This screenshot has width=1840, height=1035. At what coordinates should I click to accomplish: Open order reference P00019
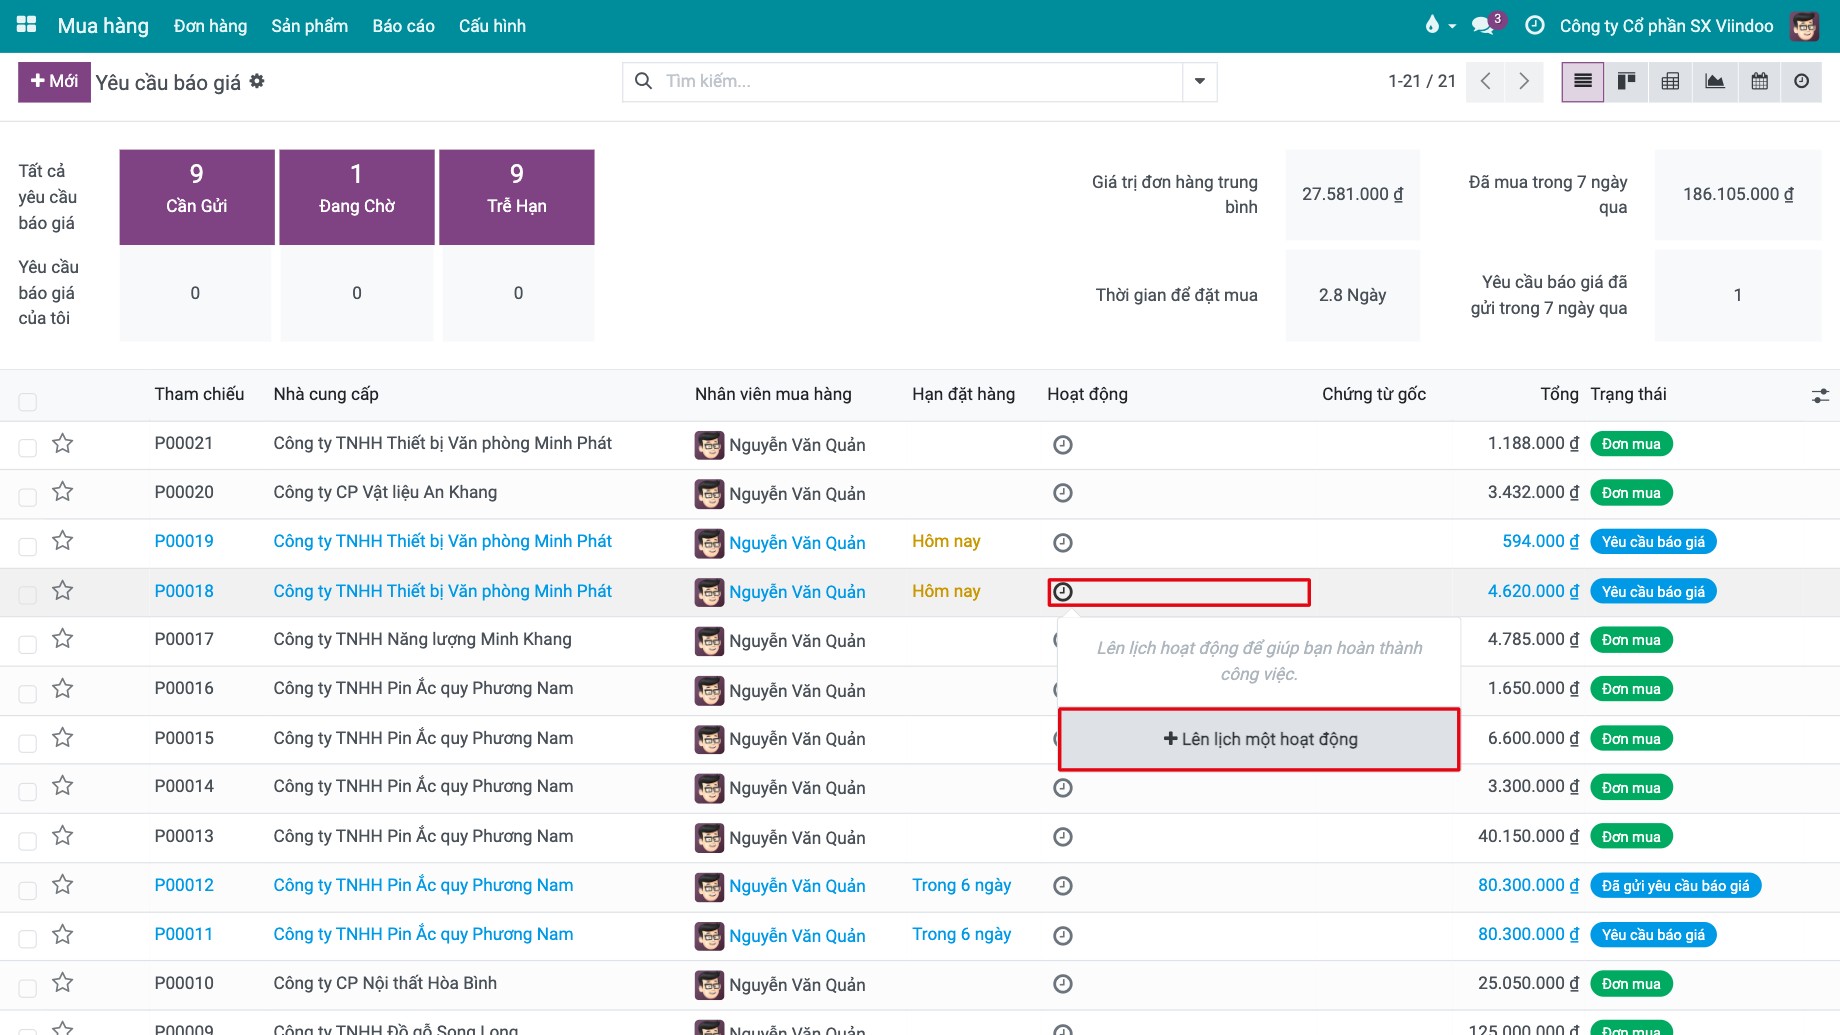pyautogui.click(x=184, y=541)
